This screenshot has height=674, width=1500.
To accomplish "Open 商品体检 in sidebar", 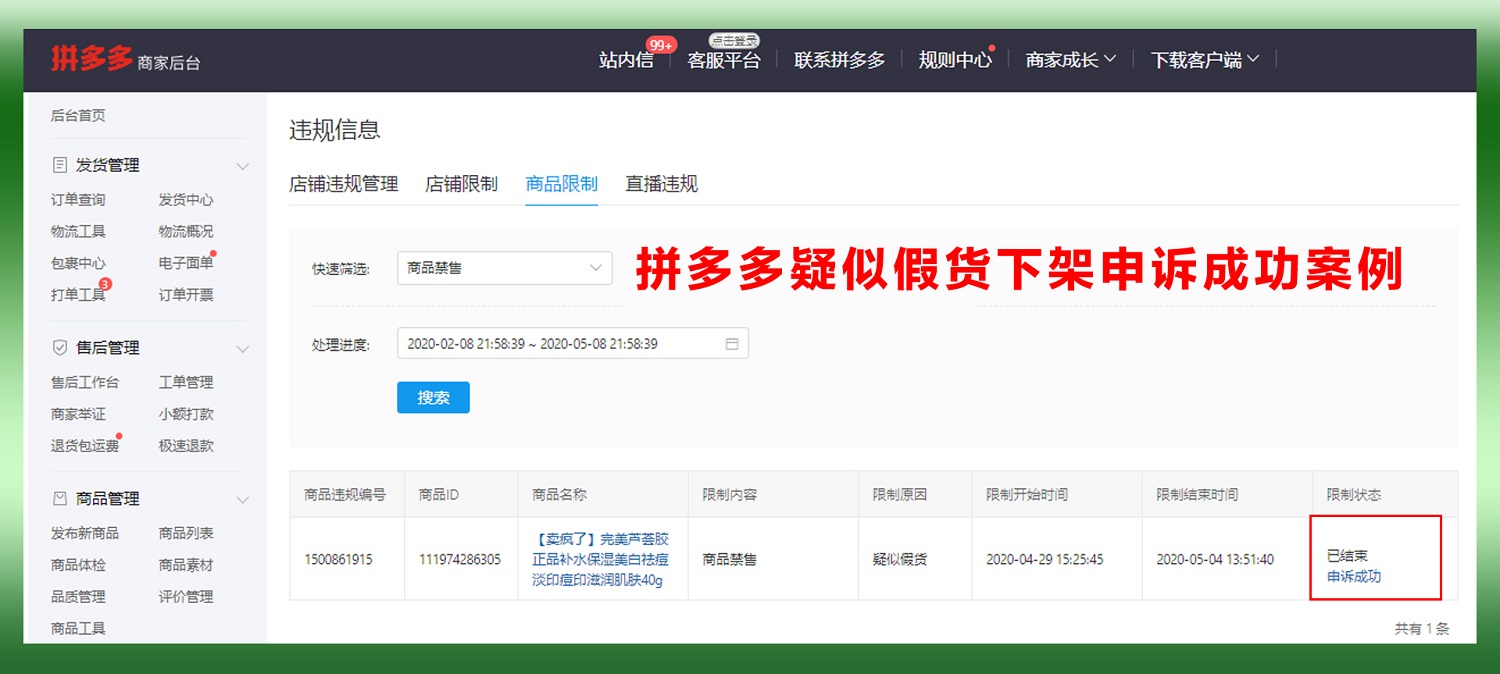I will point(78,565).
